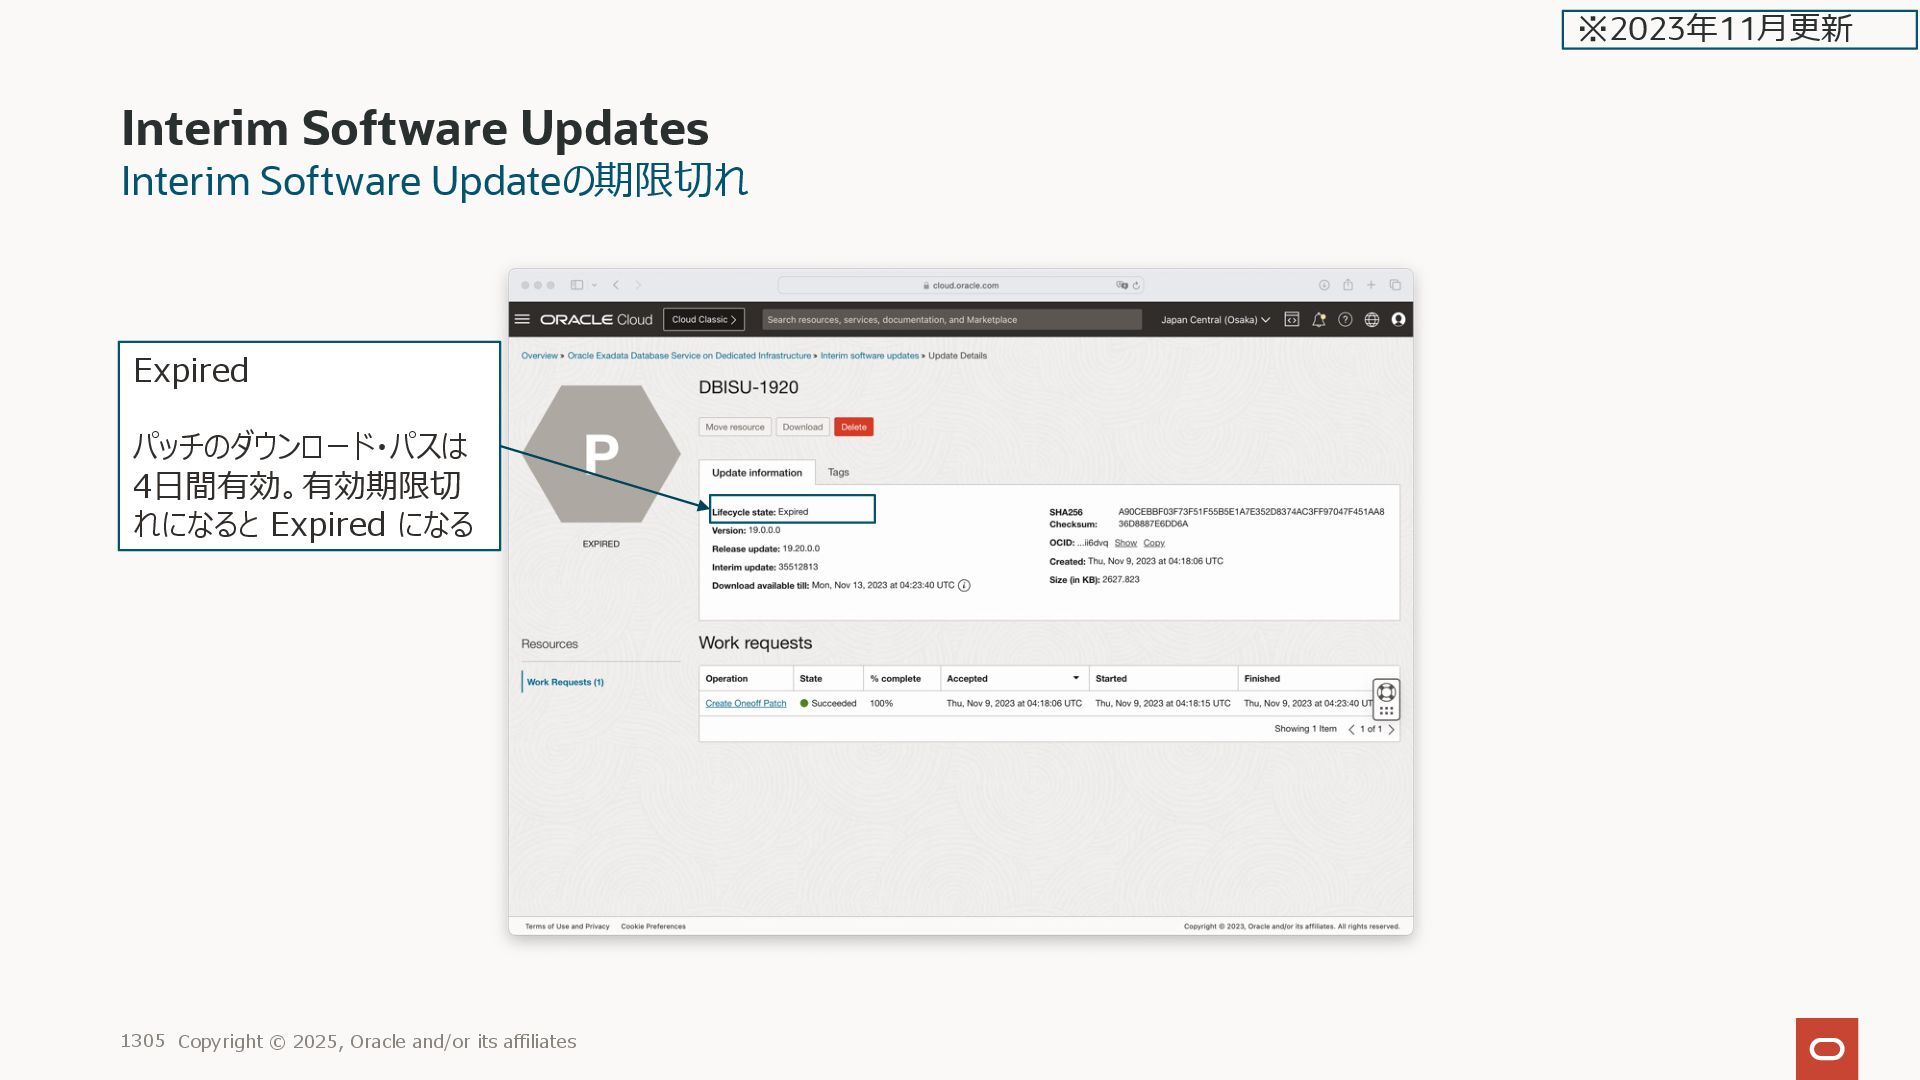Open the Cloud Shell developer tools icon
The width and height of the screenshot is (1920, 1080).
coord(1292,320)
